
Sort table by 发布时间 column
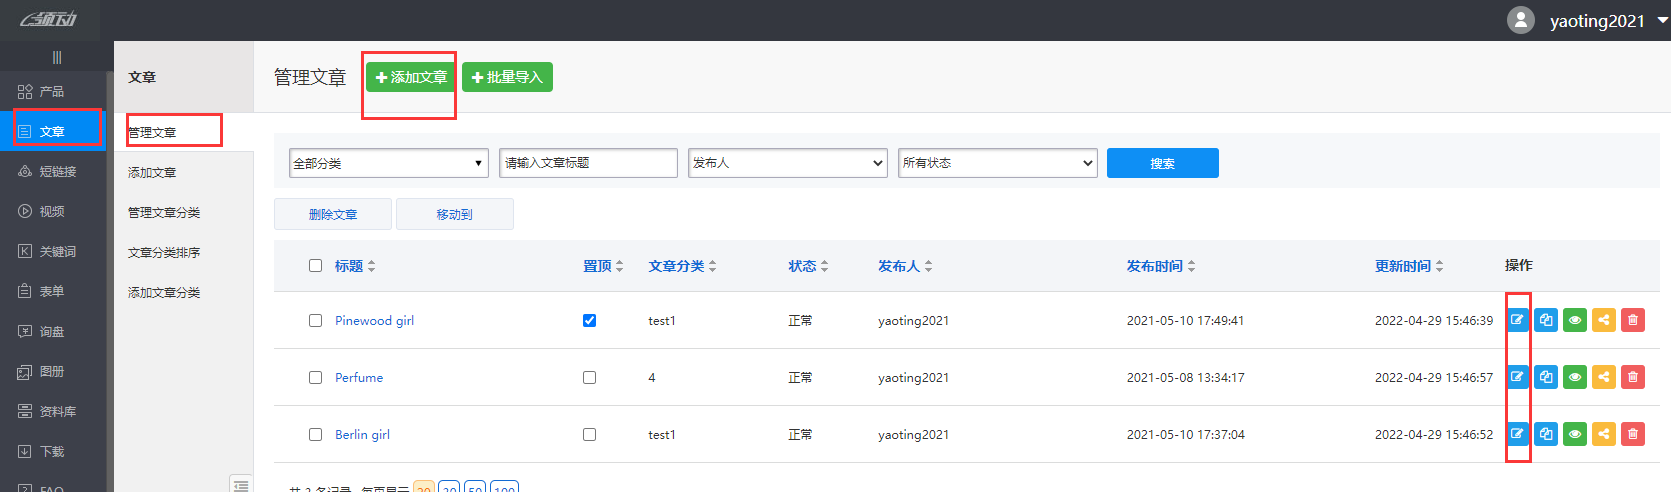[x=1161, y=266]
